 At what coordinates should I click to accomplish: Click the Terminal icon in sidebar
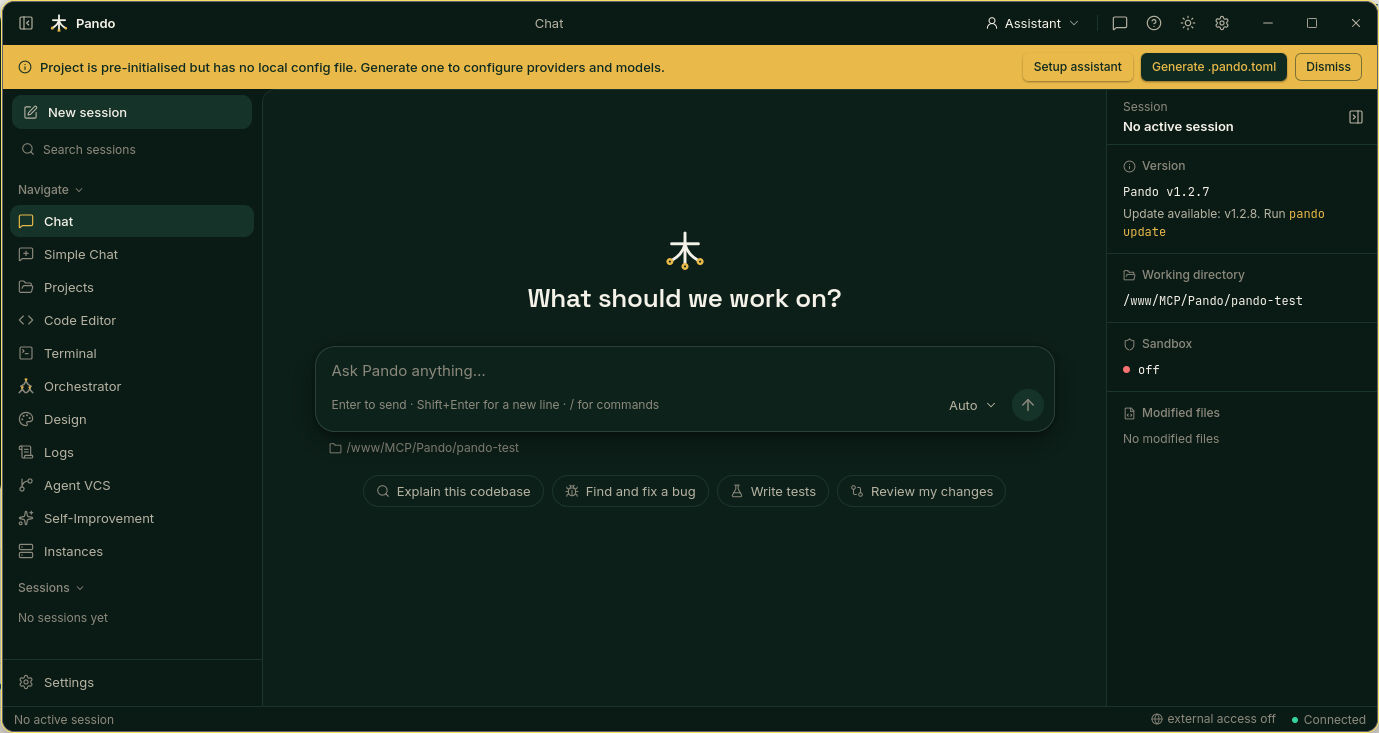point(26,353)
